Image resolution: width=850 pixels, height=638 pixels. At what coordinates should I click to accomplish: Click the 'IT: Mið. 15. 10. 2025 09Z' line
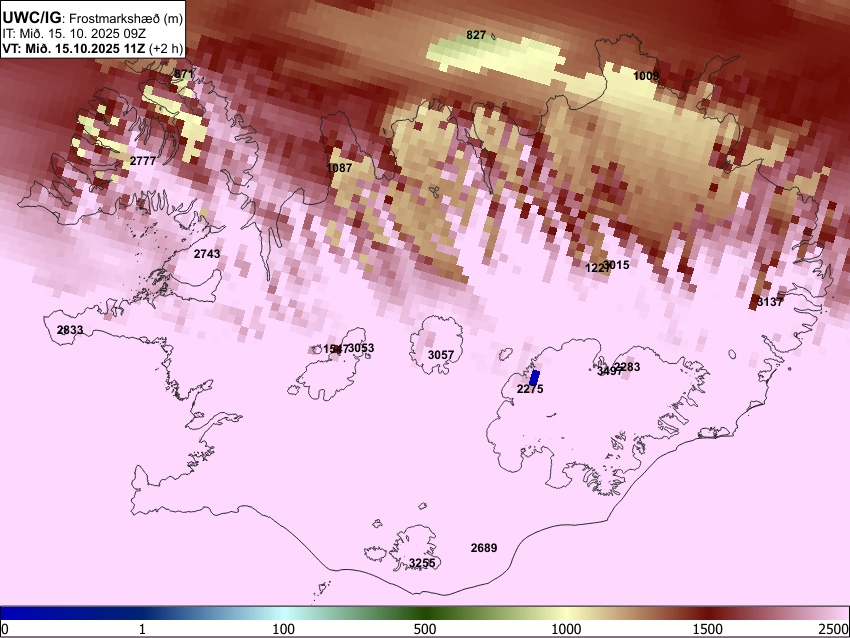tap(74, 34)
